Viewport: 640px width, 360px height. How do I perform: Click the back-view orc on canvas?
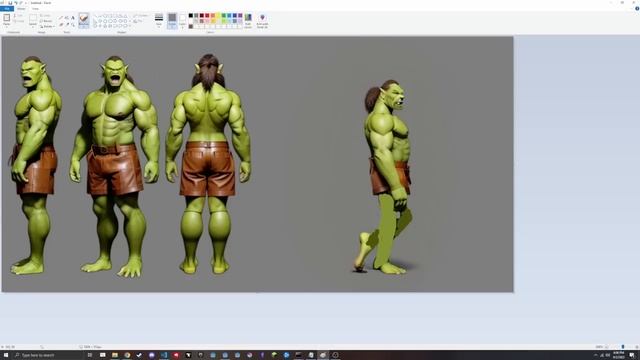coord(208,163)
